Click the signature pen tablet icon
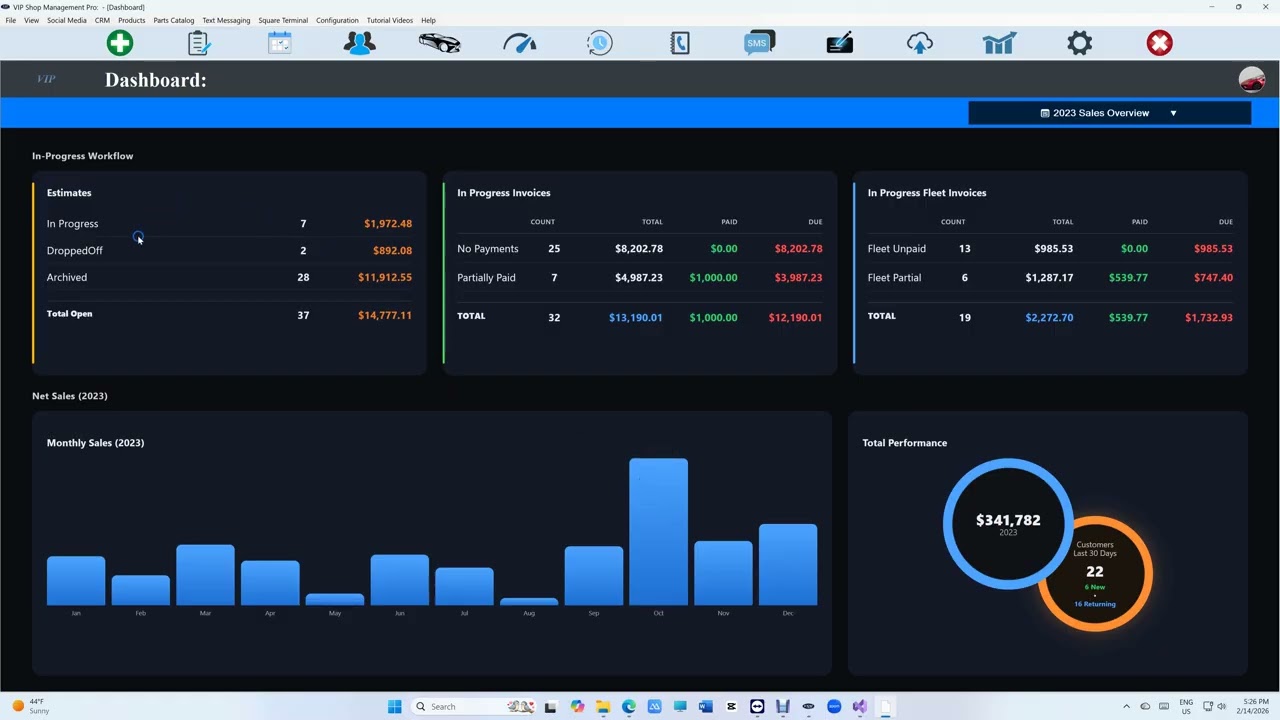The image size is (1280, 720). tap(840, 43)
